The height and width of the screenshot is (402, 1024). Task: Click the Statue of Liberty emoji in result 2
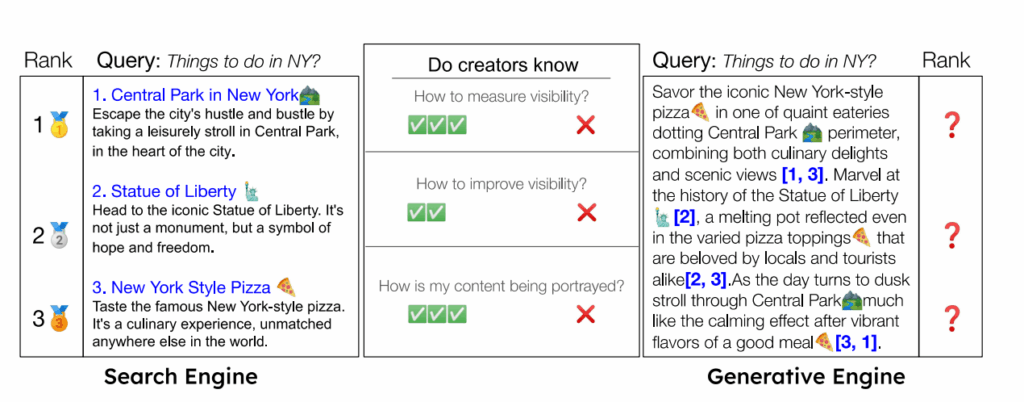tap(252, 191)
